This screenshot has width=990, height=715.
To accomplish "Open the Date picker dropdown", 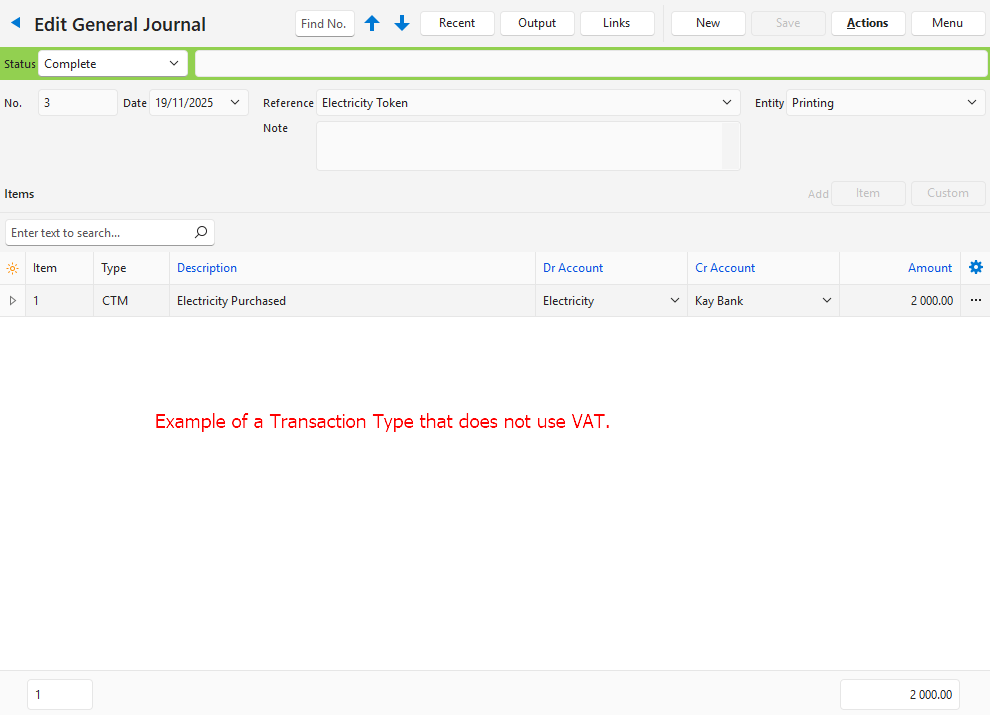I will coord(235,102).
